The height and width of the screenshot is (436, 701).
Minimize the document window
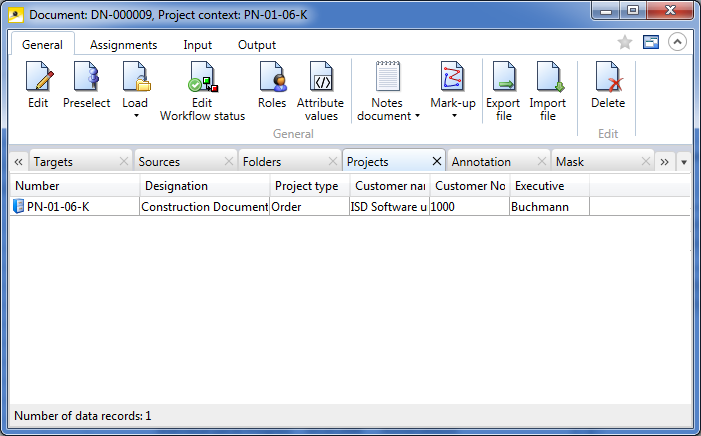[x=606, y=11]
